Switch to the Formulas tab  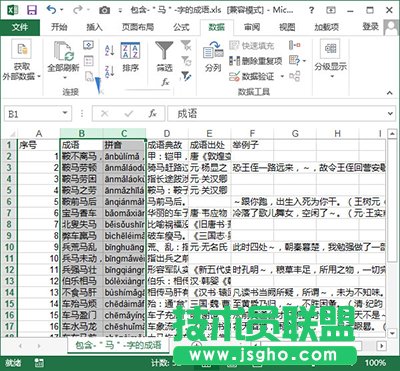181,27
